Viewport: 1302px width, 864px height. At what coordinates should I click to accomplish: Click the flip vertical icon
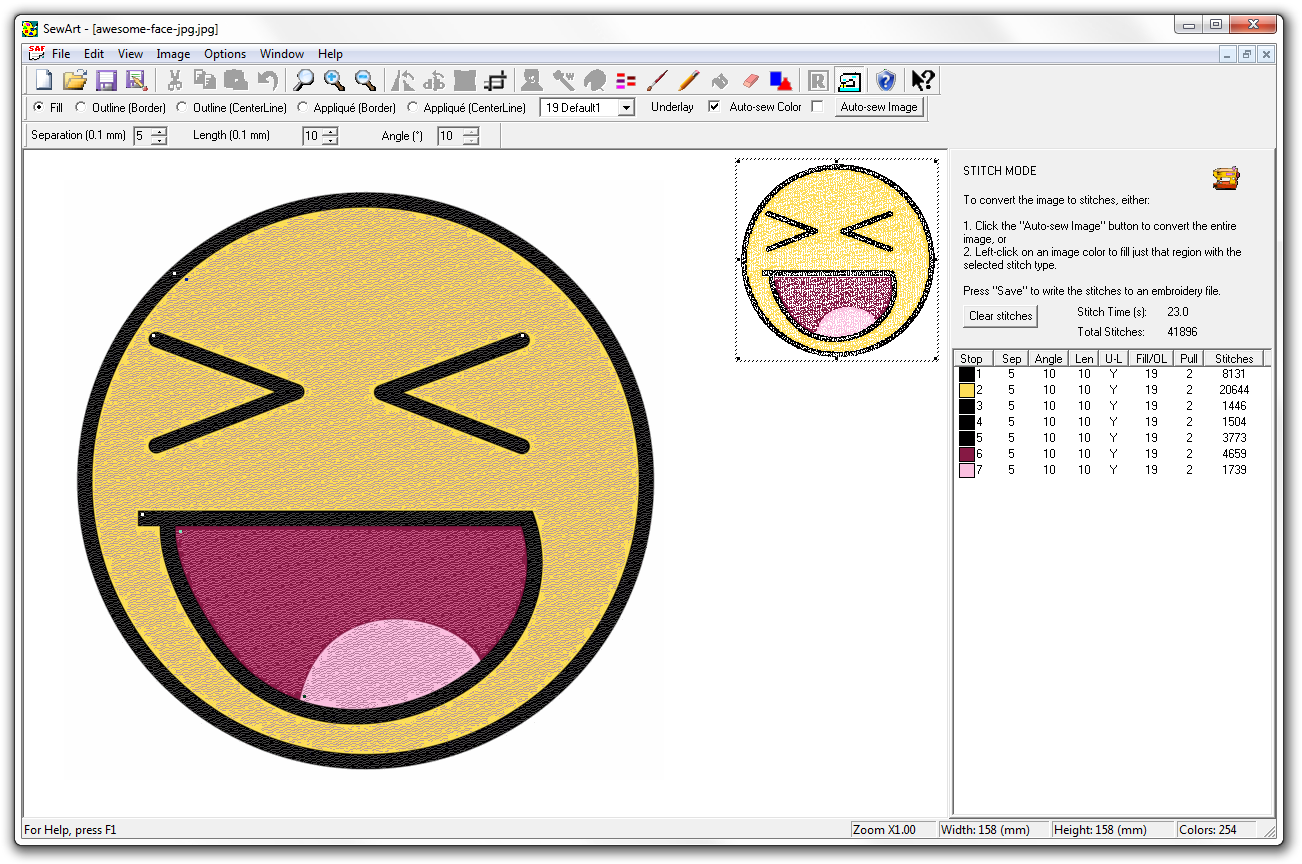click(x=434, y=80)
